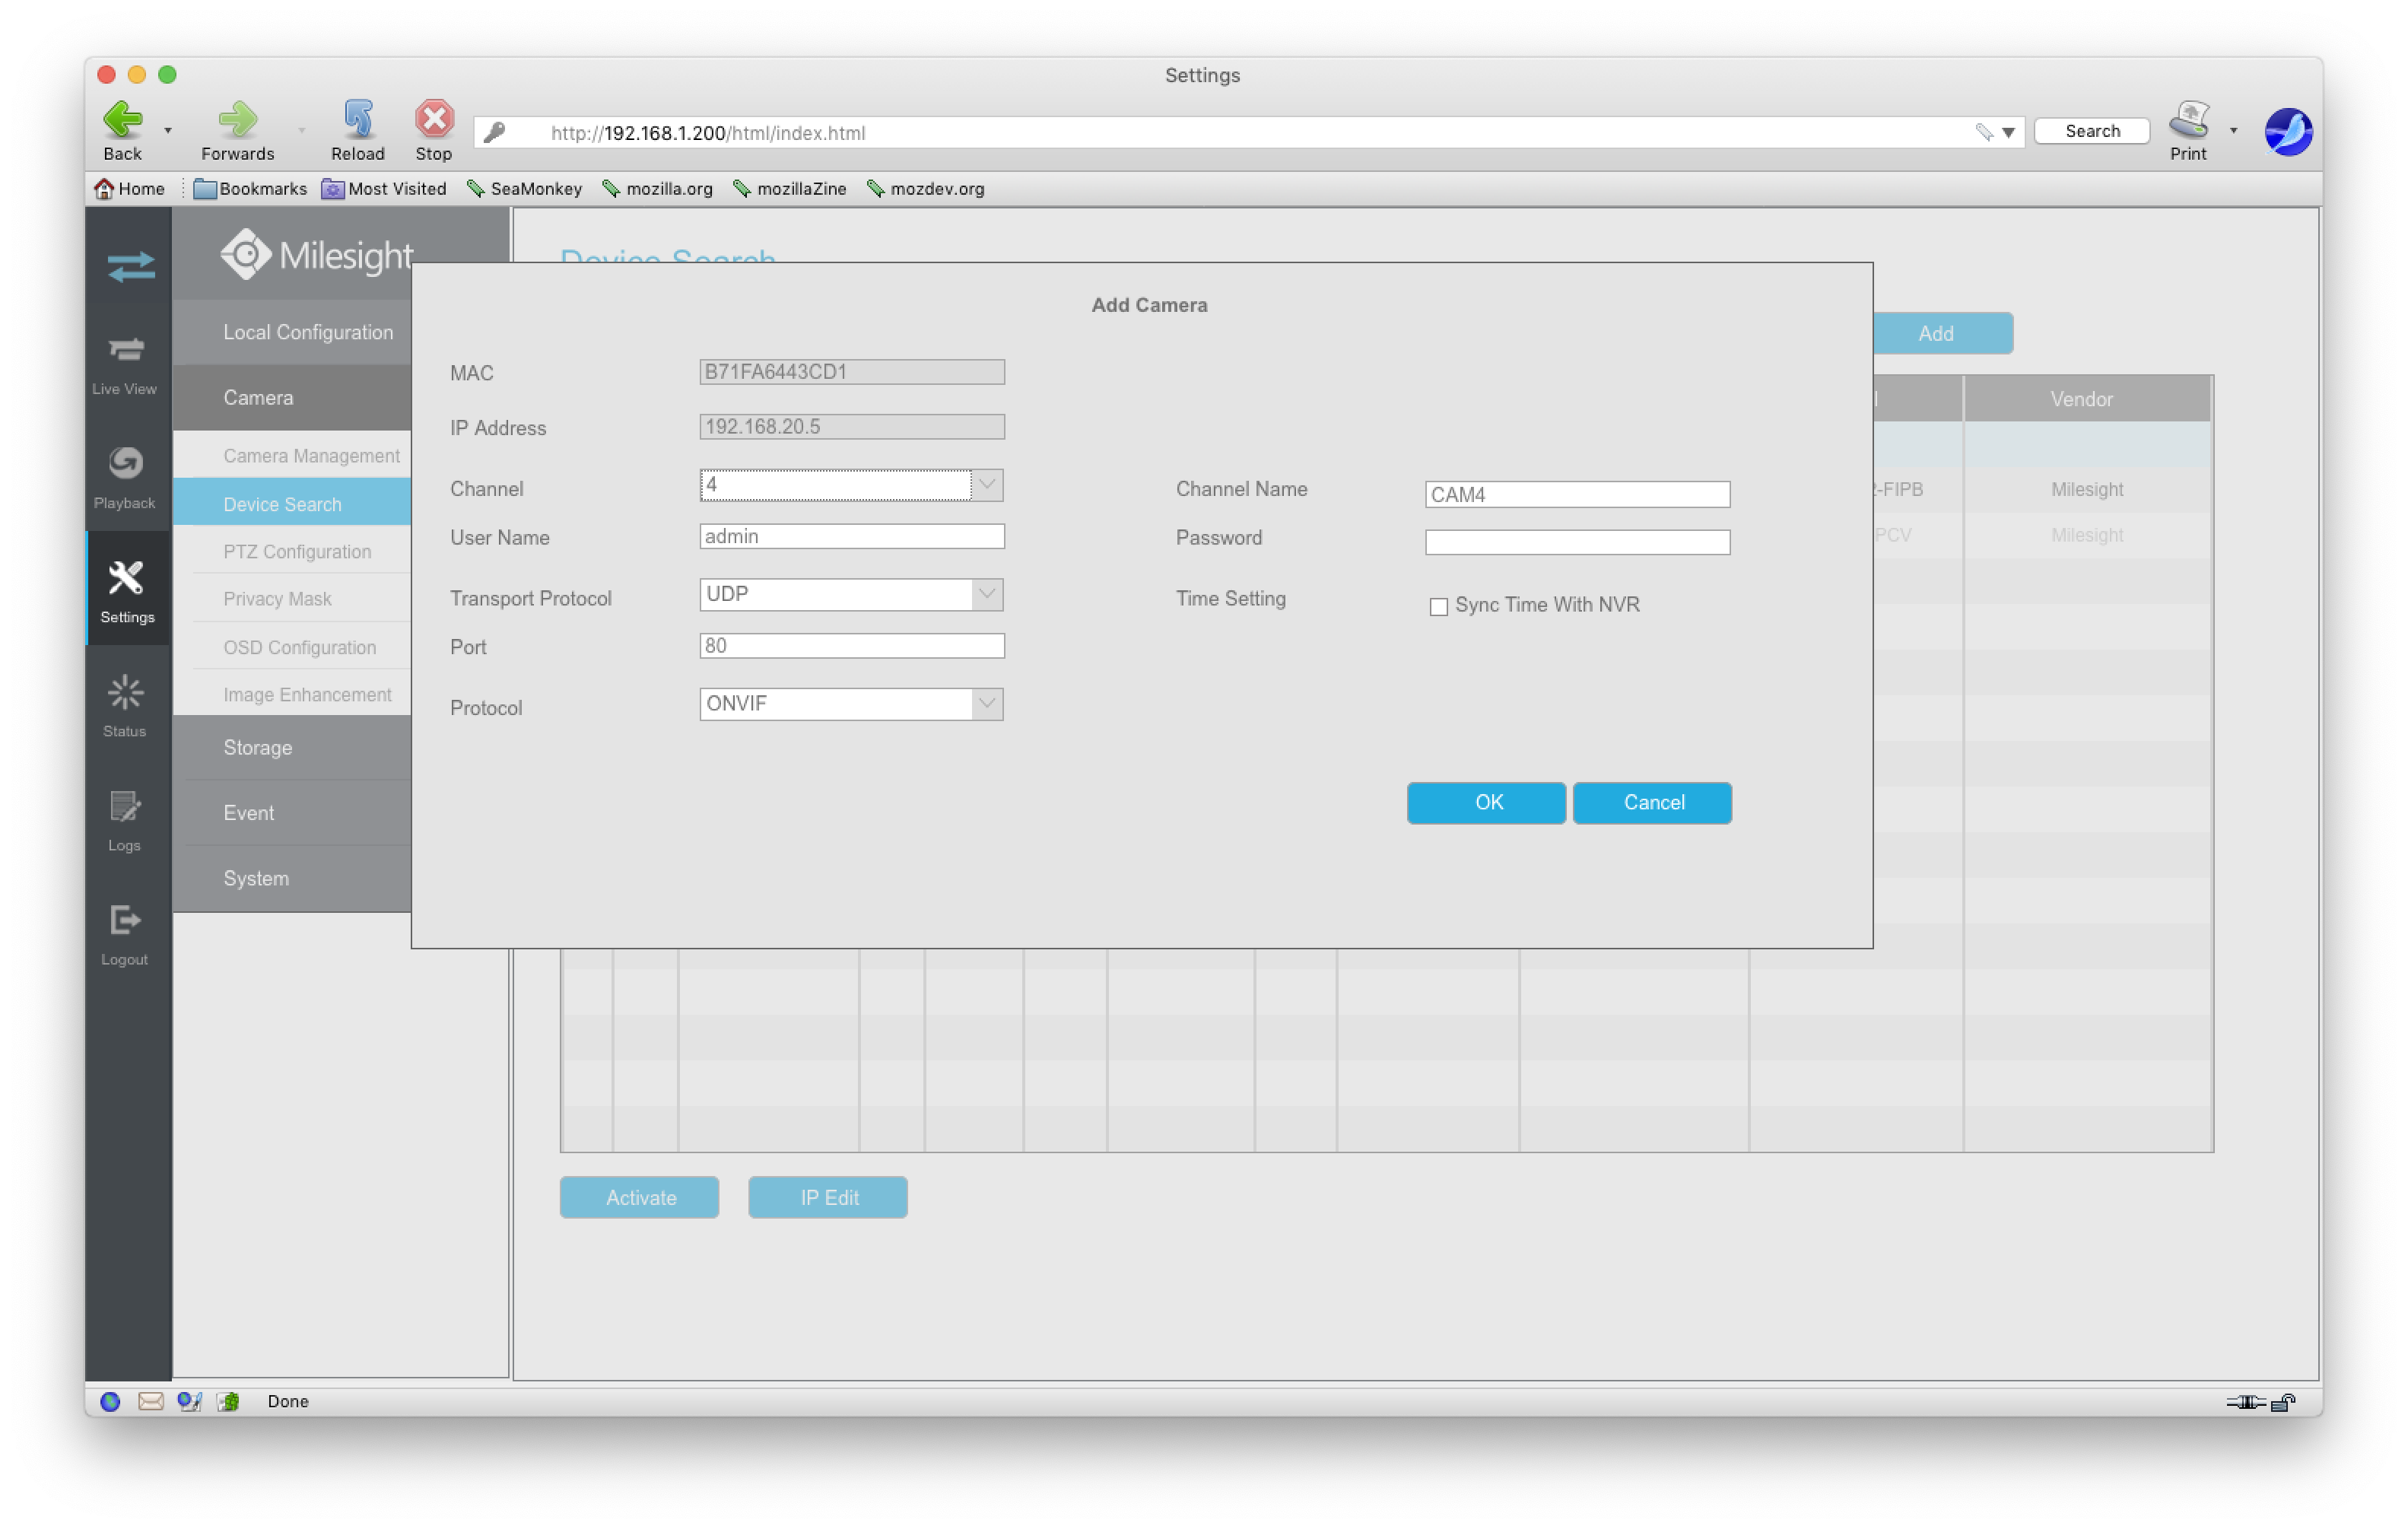Click the Reload toolbar icon
Viewport: 2408px width, 1529px height.
point(357,130)
